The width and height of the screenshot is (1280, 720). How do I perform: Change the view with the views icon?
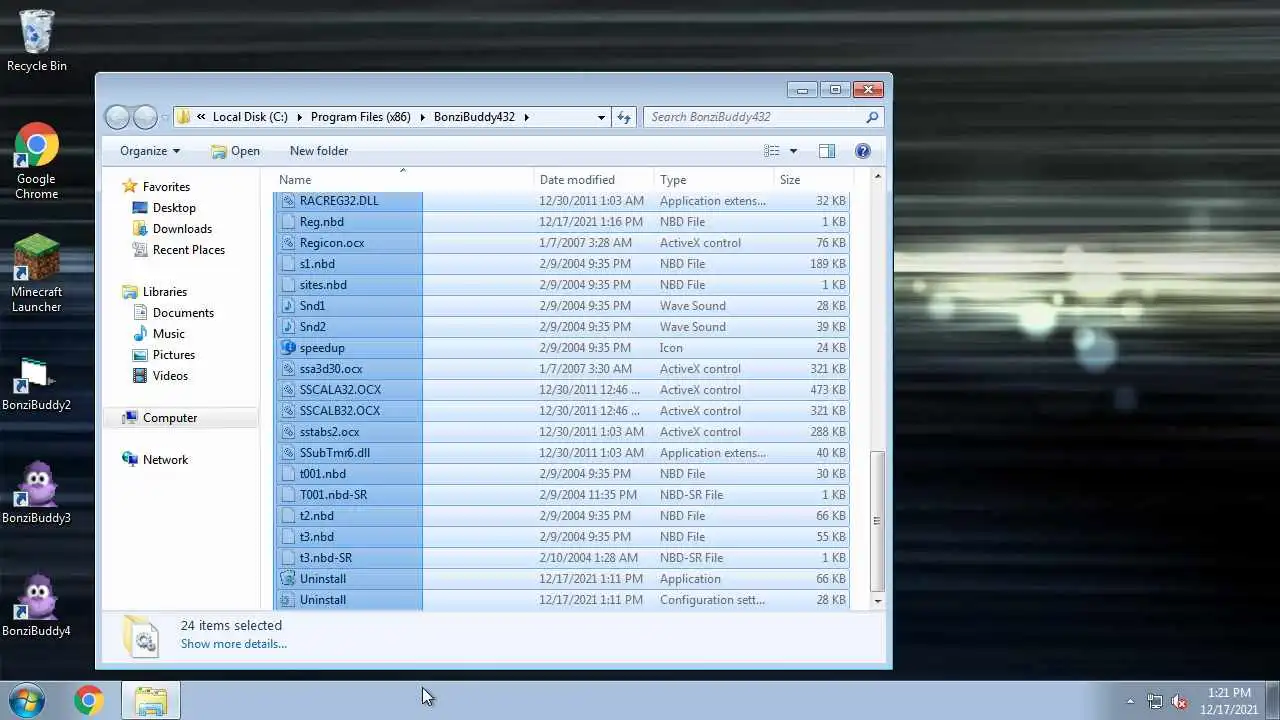pos(772,151)
